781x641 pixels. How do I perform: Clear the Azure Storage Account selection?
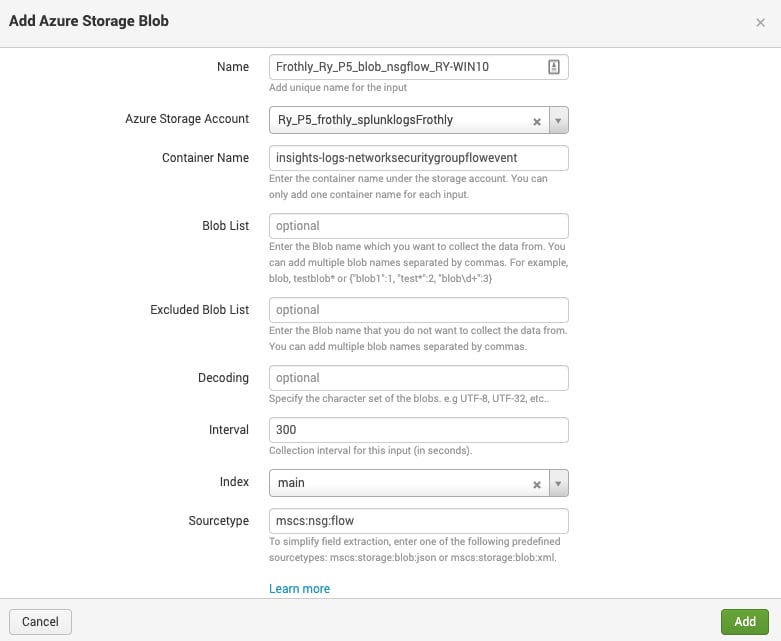pos(537,121)
